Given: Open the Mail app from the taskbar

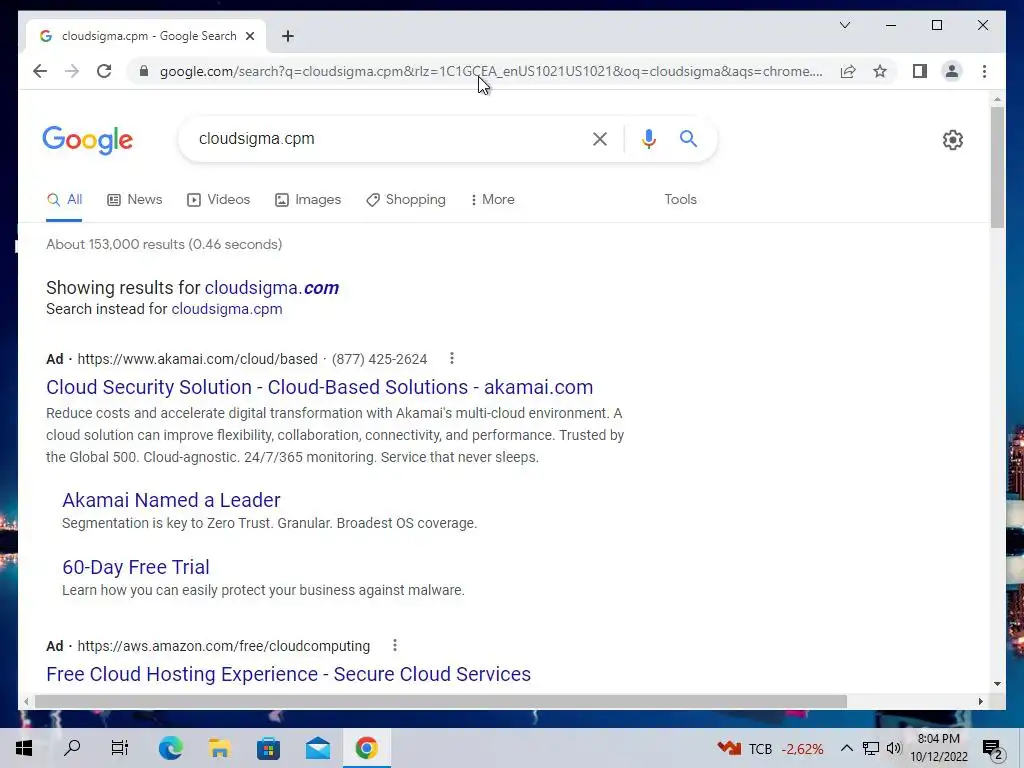Looking at the screenshot, I should coord(317,748).
